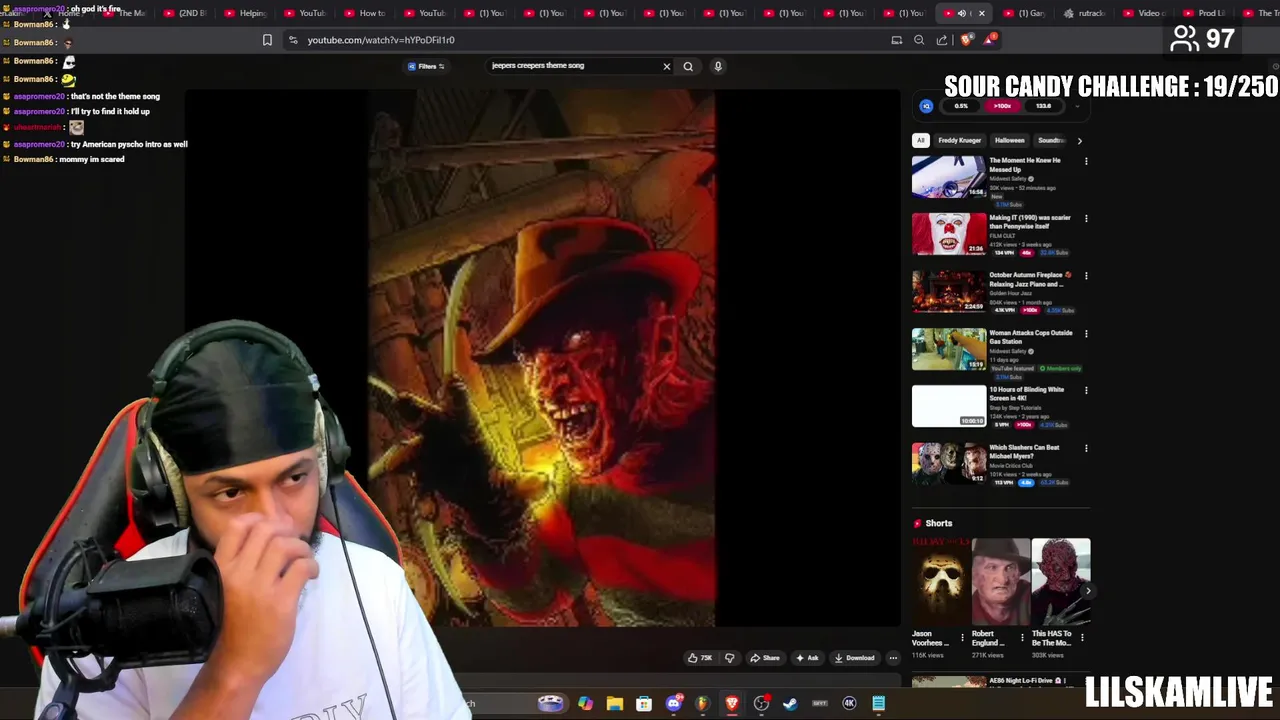Screen dimensions: 1280x720
Task: Click the youtube.com address bar URL
Action: click(x=381, y=40)
